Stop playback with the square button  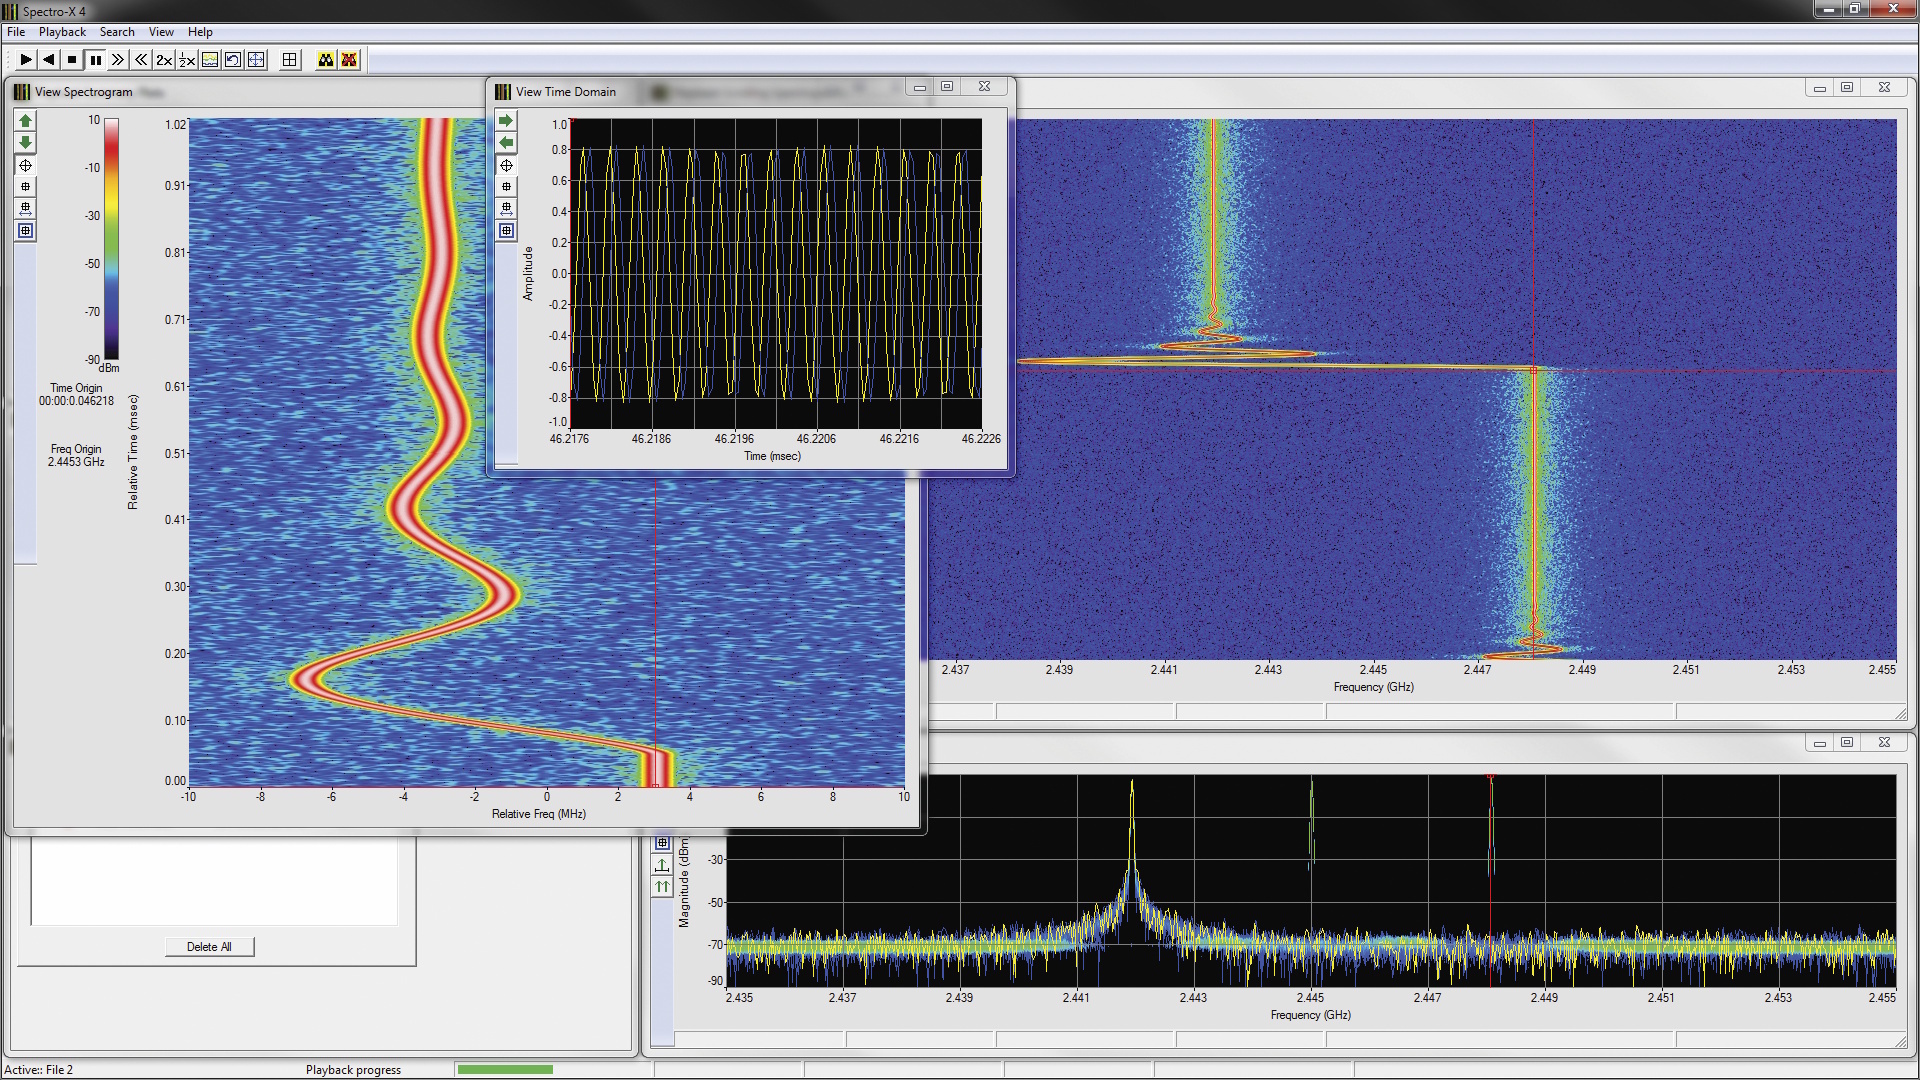(x=72, y=60)
